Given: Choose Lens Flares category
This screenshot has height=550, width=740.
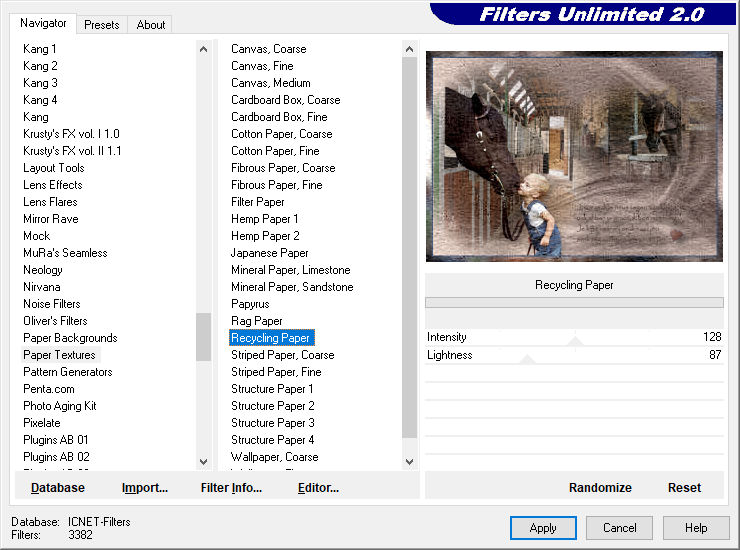Looking at the screenshot, I should (x=50, y=202).
